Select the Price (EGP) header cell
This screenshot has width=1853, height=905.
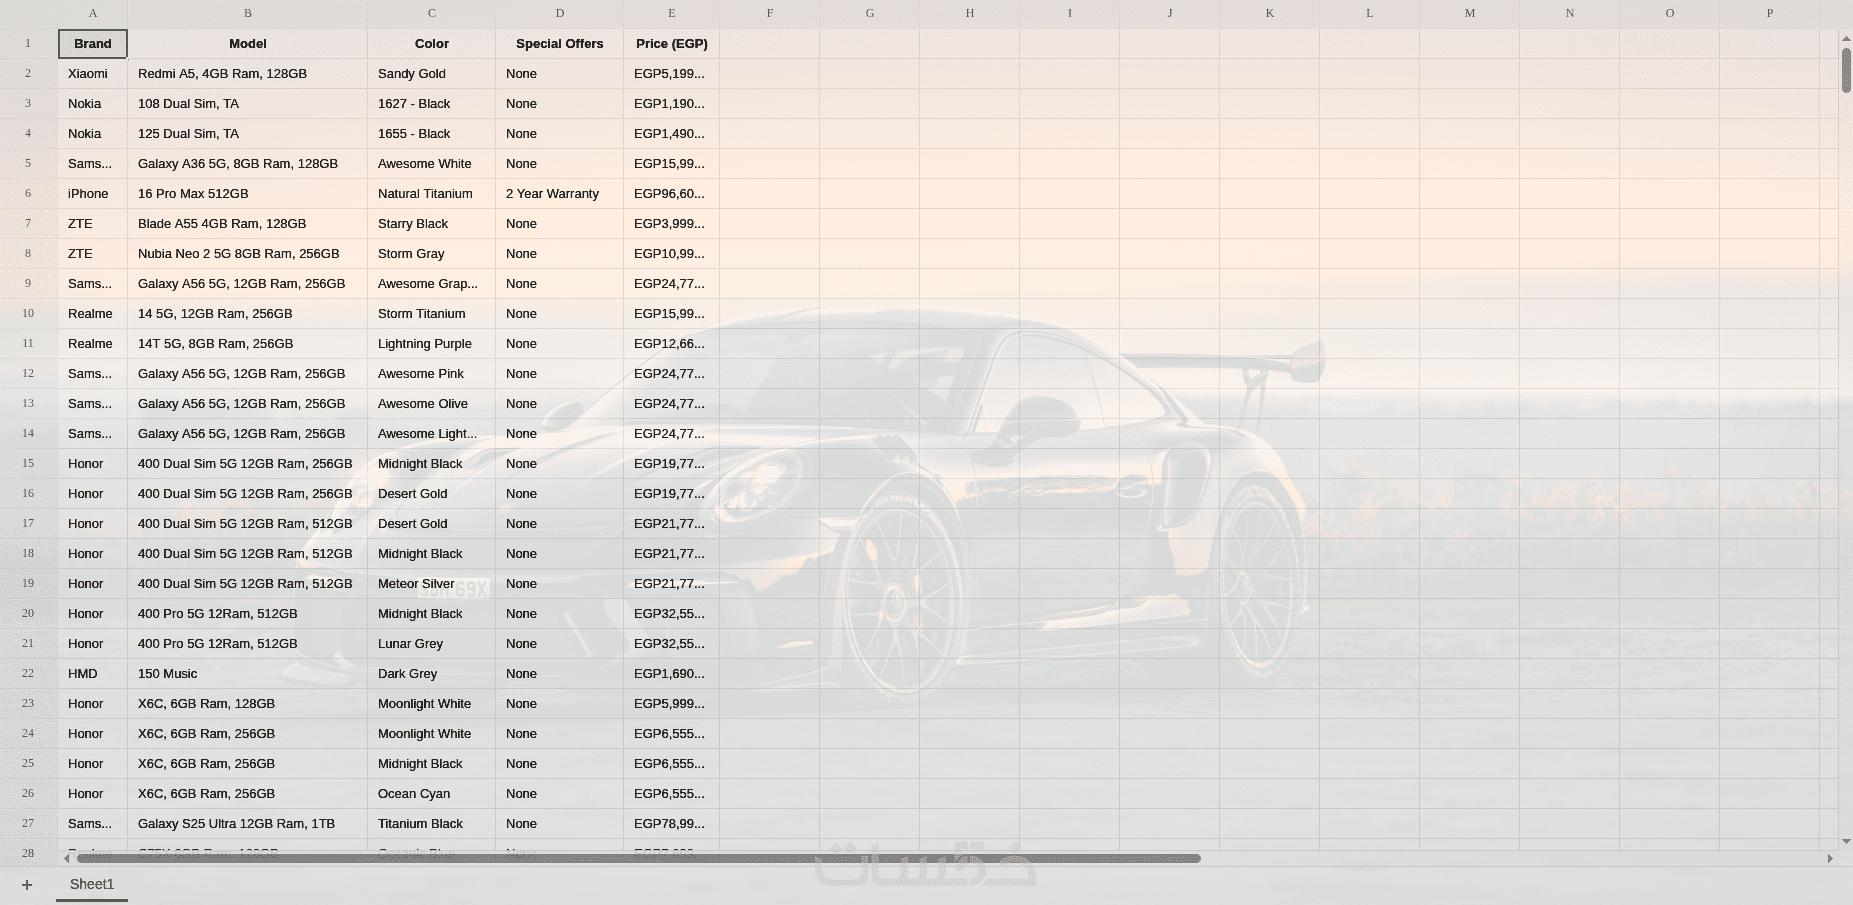pyautogui.click(x=672, y=44)
